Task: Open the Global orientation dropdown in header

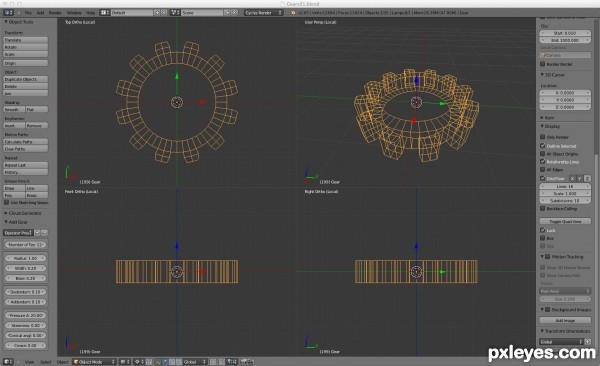Action: (195, 362)
